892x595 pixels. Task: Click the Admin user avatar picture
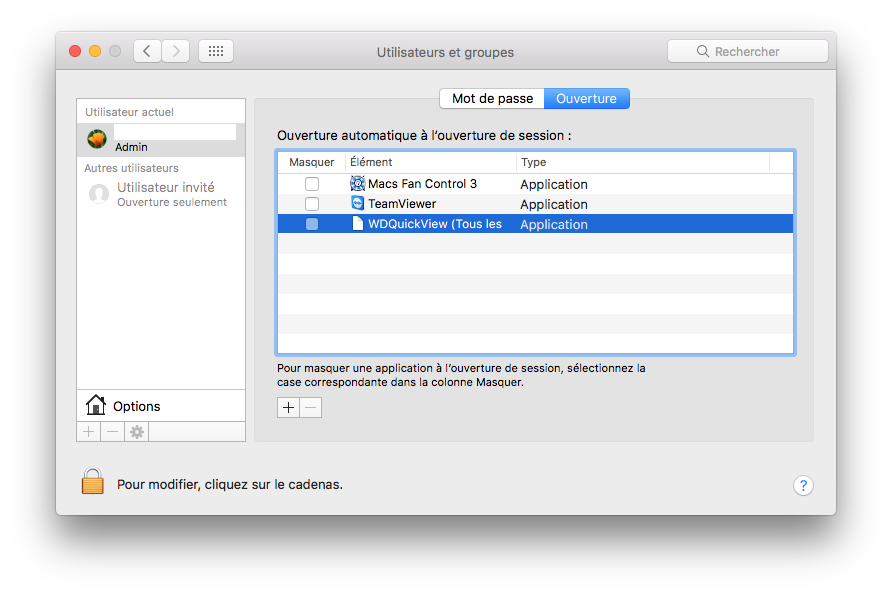click(97, 139)
